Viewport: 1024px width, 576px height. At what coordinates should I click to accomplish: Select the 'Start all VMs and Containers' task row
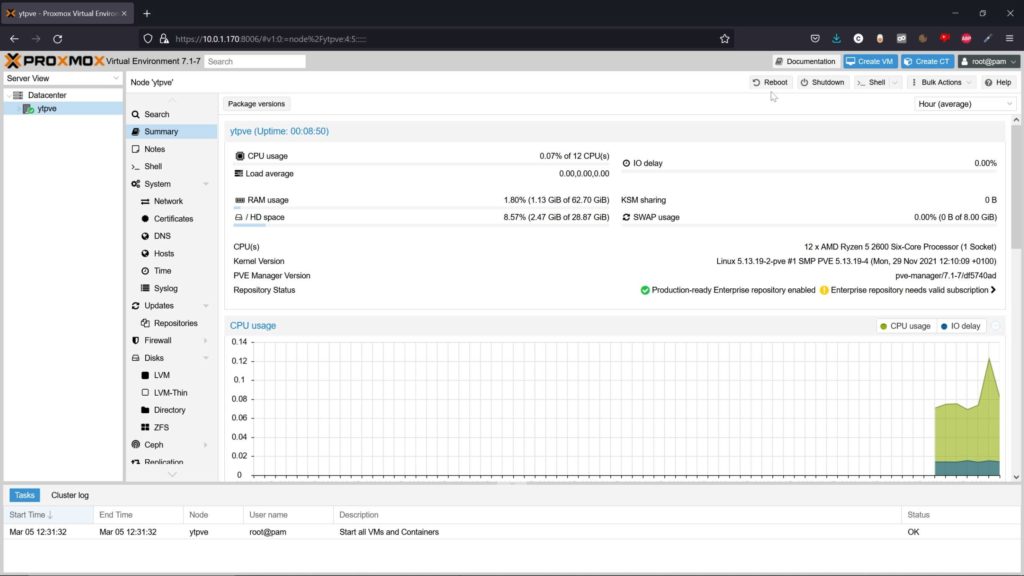(511, 532)
